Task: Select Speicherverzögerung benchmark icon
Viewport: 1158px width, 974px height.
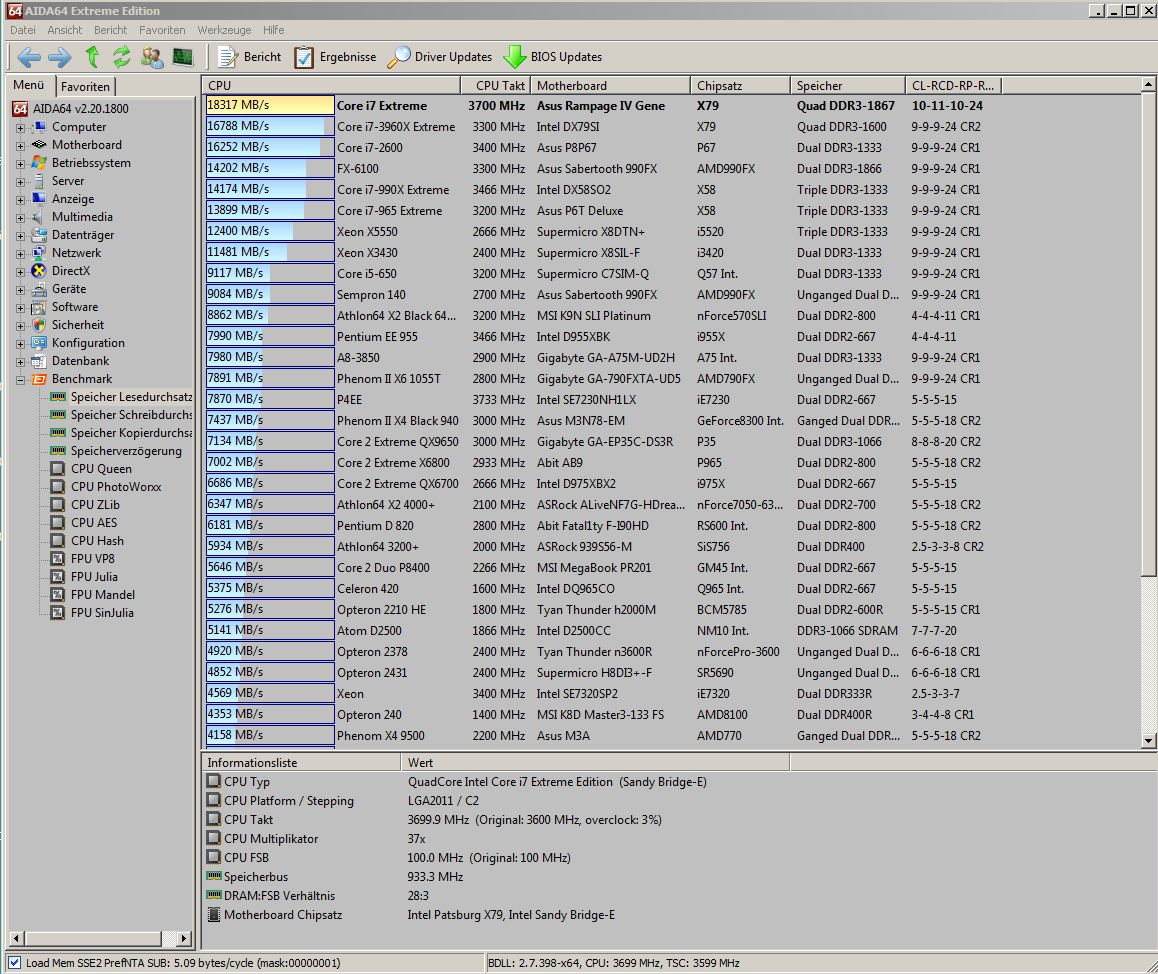Action: tap(58, 450)
